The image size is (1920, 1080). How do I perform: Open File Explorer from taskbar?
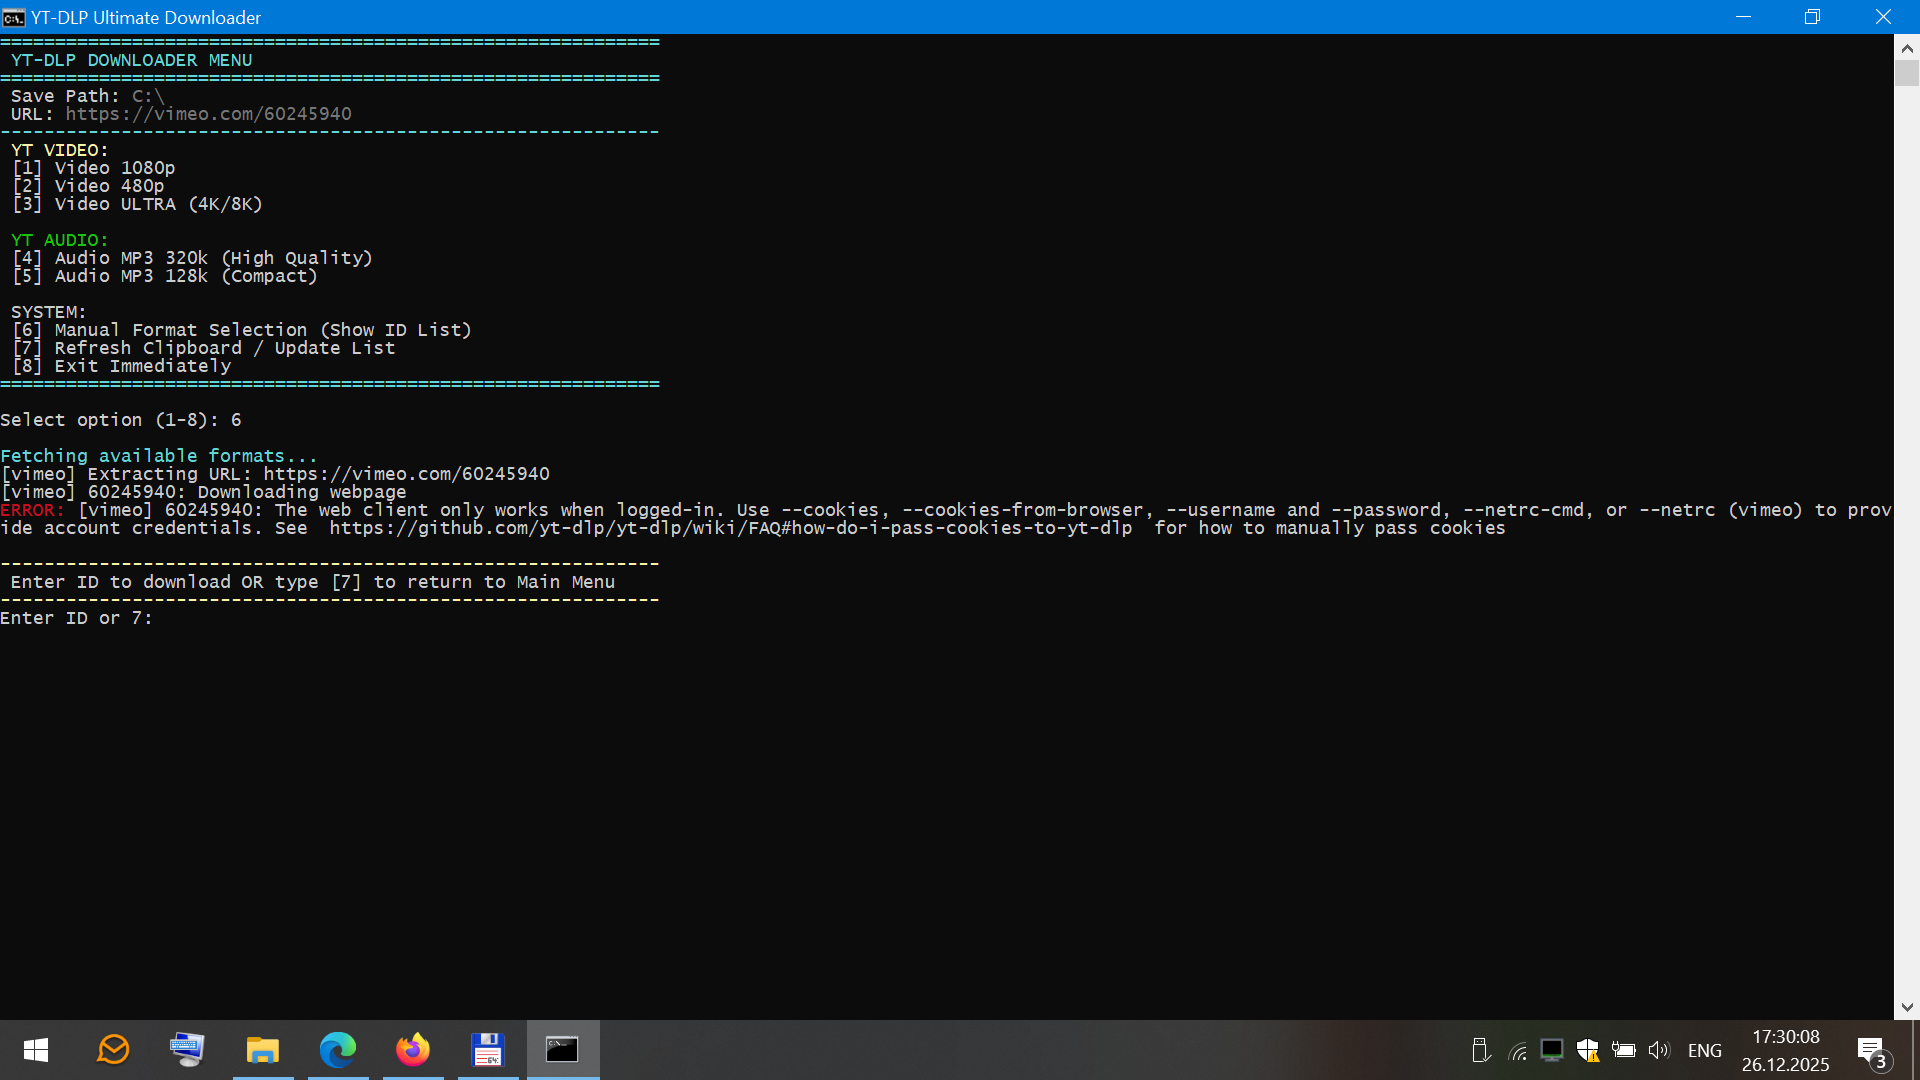[x=263, y=1050]
